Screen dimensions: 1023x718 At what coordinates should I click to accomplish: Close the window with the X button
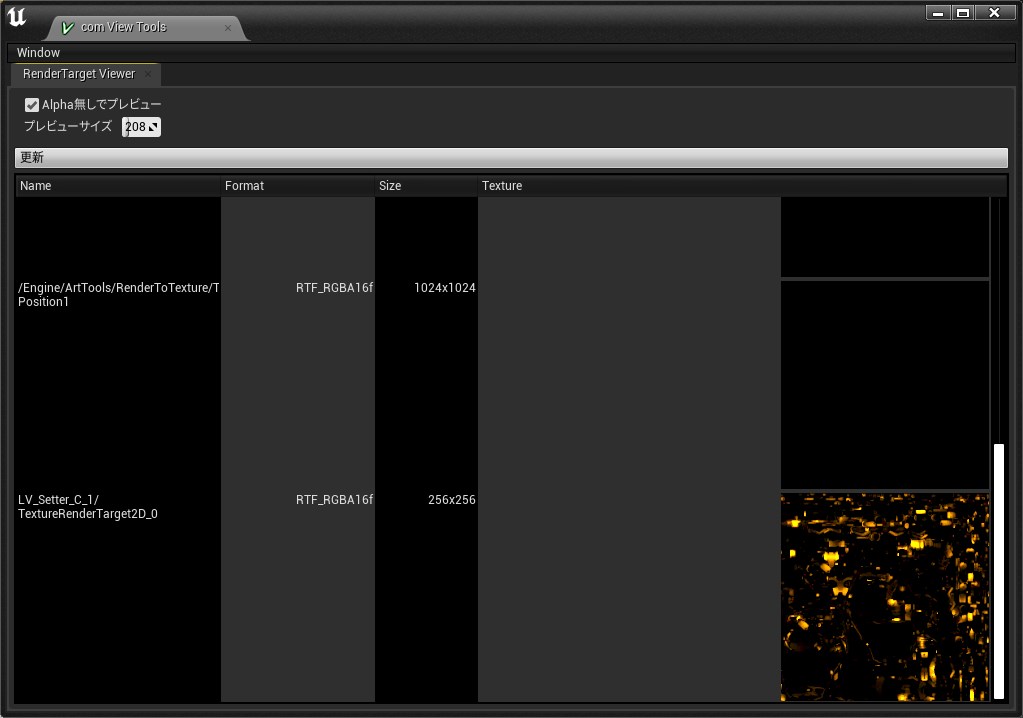[x=994, y=13]
